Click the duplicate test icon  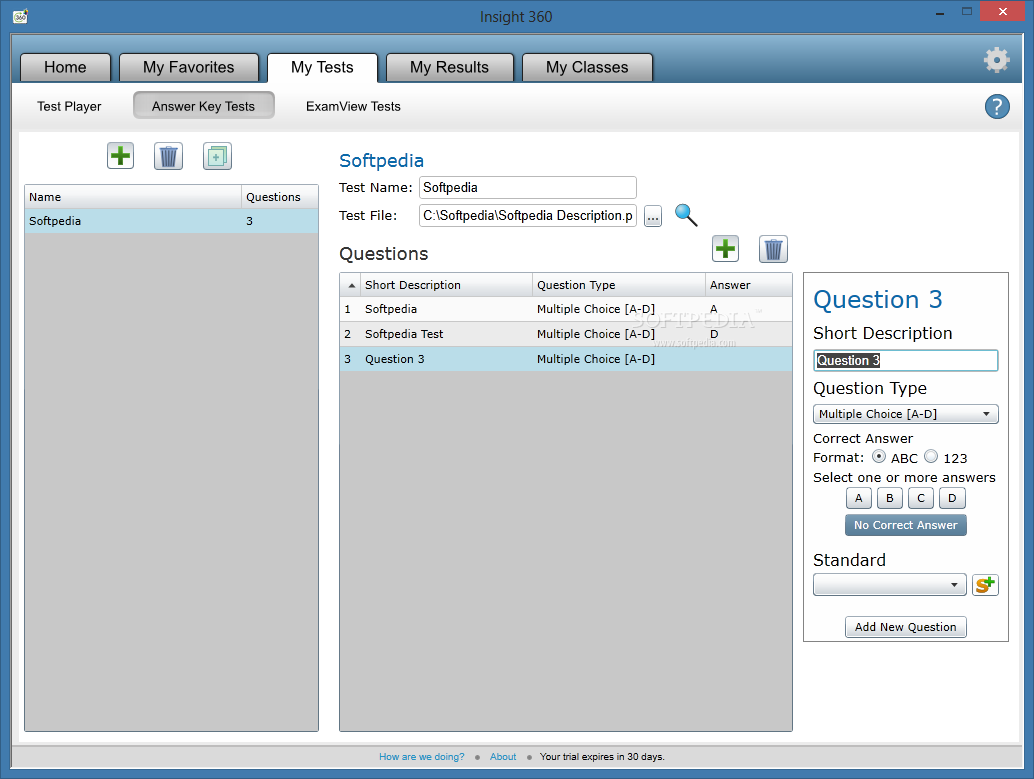click(218, 156)
